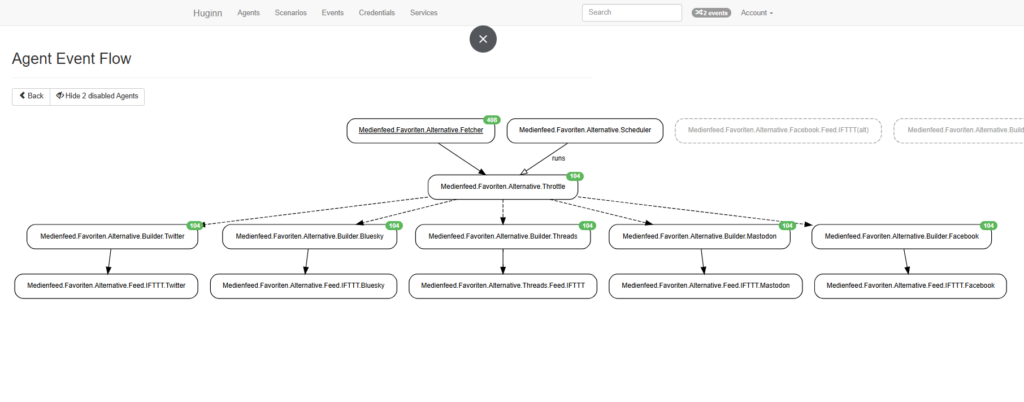Open the Services navigation item
1024x402 pixels.
click(x=424, y=13)
